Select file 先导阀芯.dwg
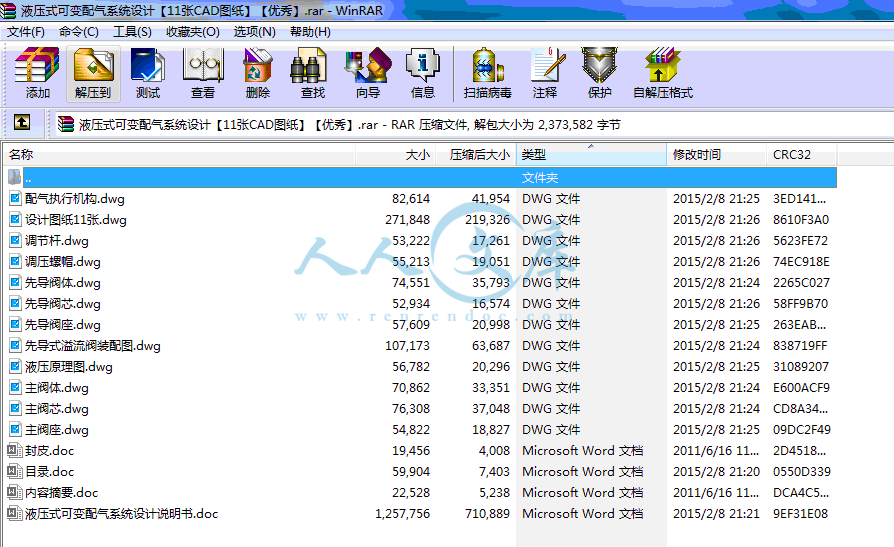This screenshot has width=894, height=547. pos(63,303)
